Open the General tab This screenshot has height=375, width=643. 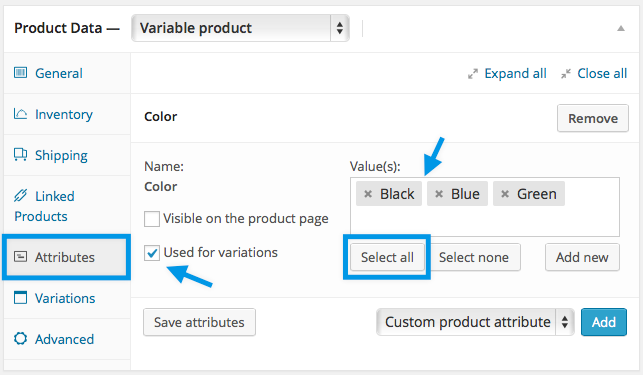tap(67, 73)
